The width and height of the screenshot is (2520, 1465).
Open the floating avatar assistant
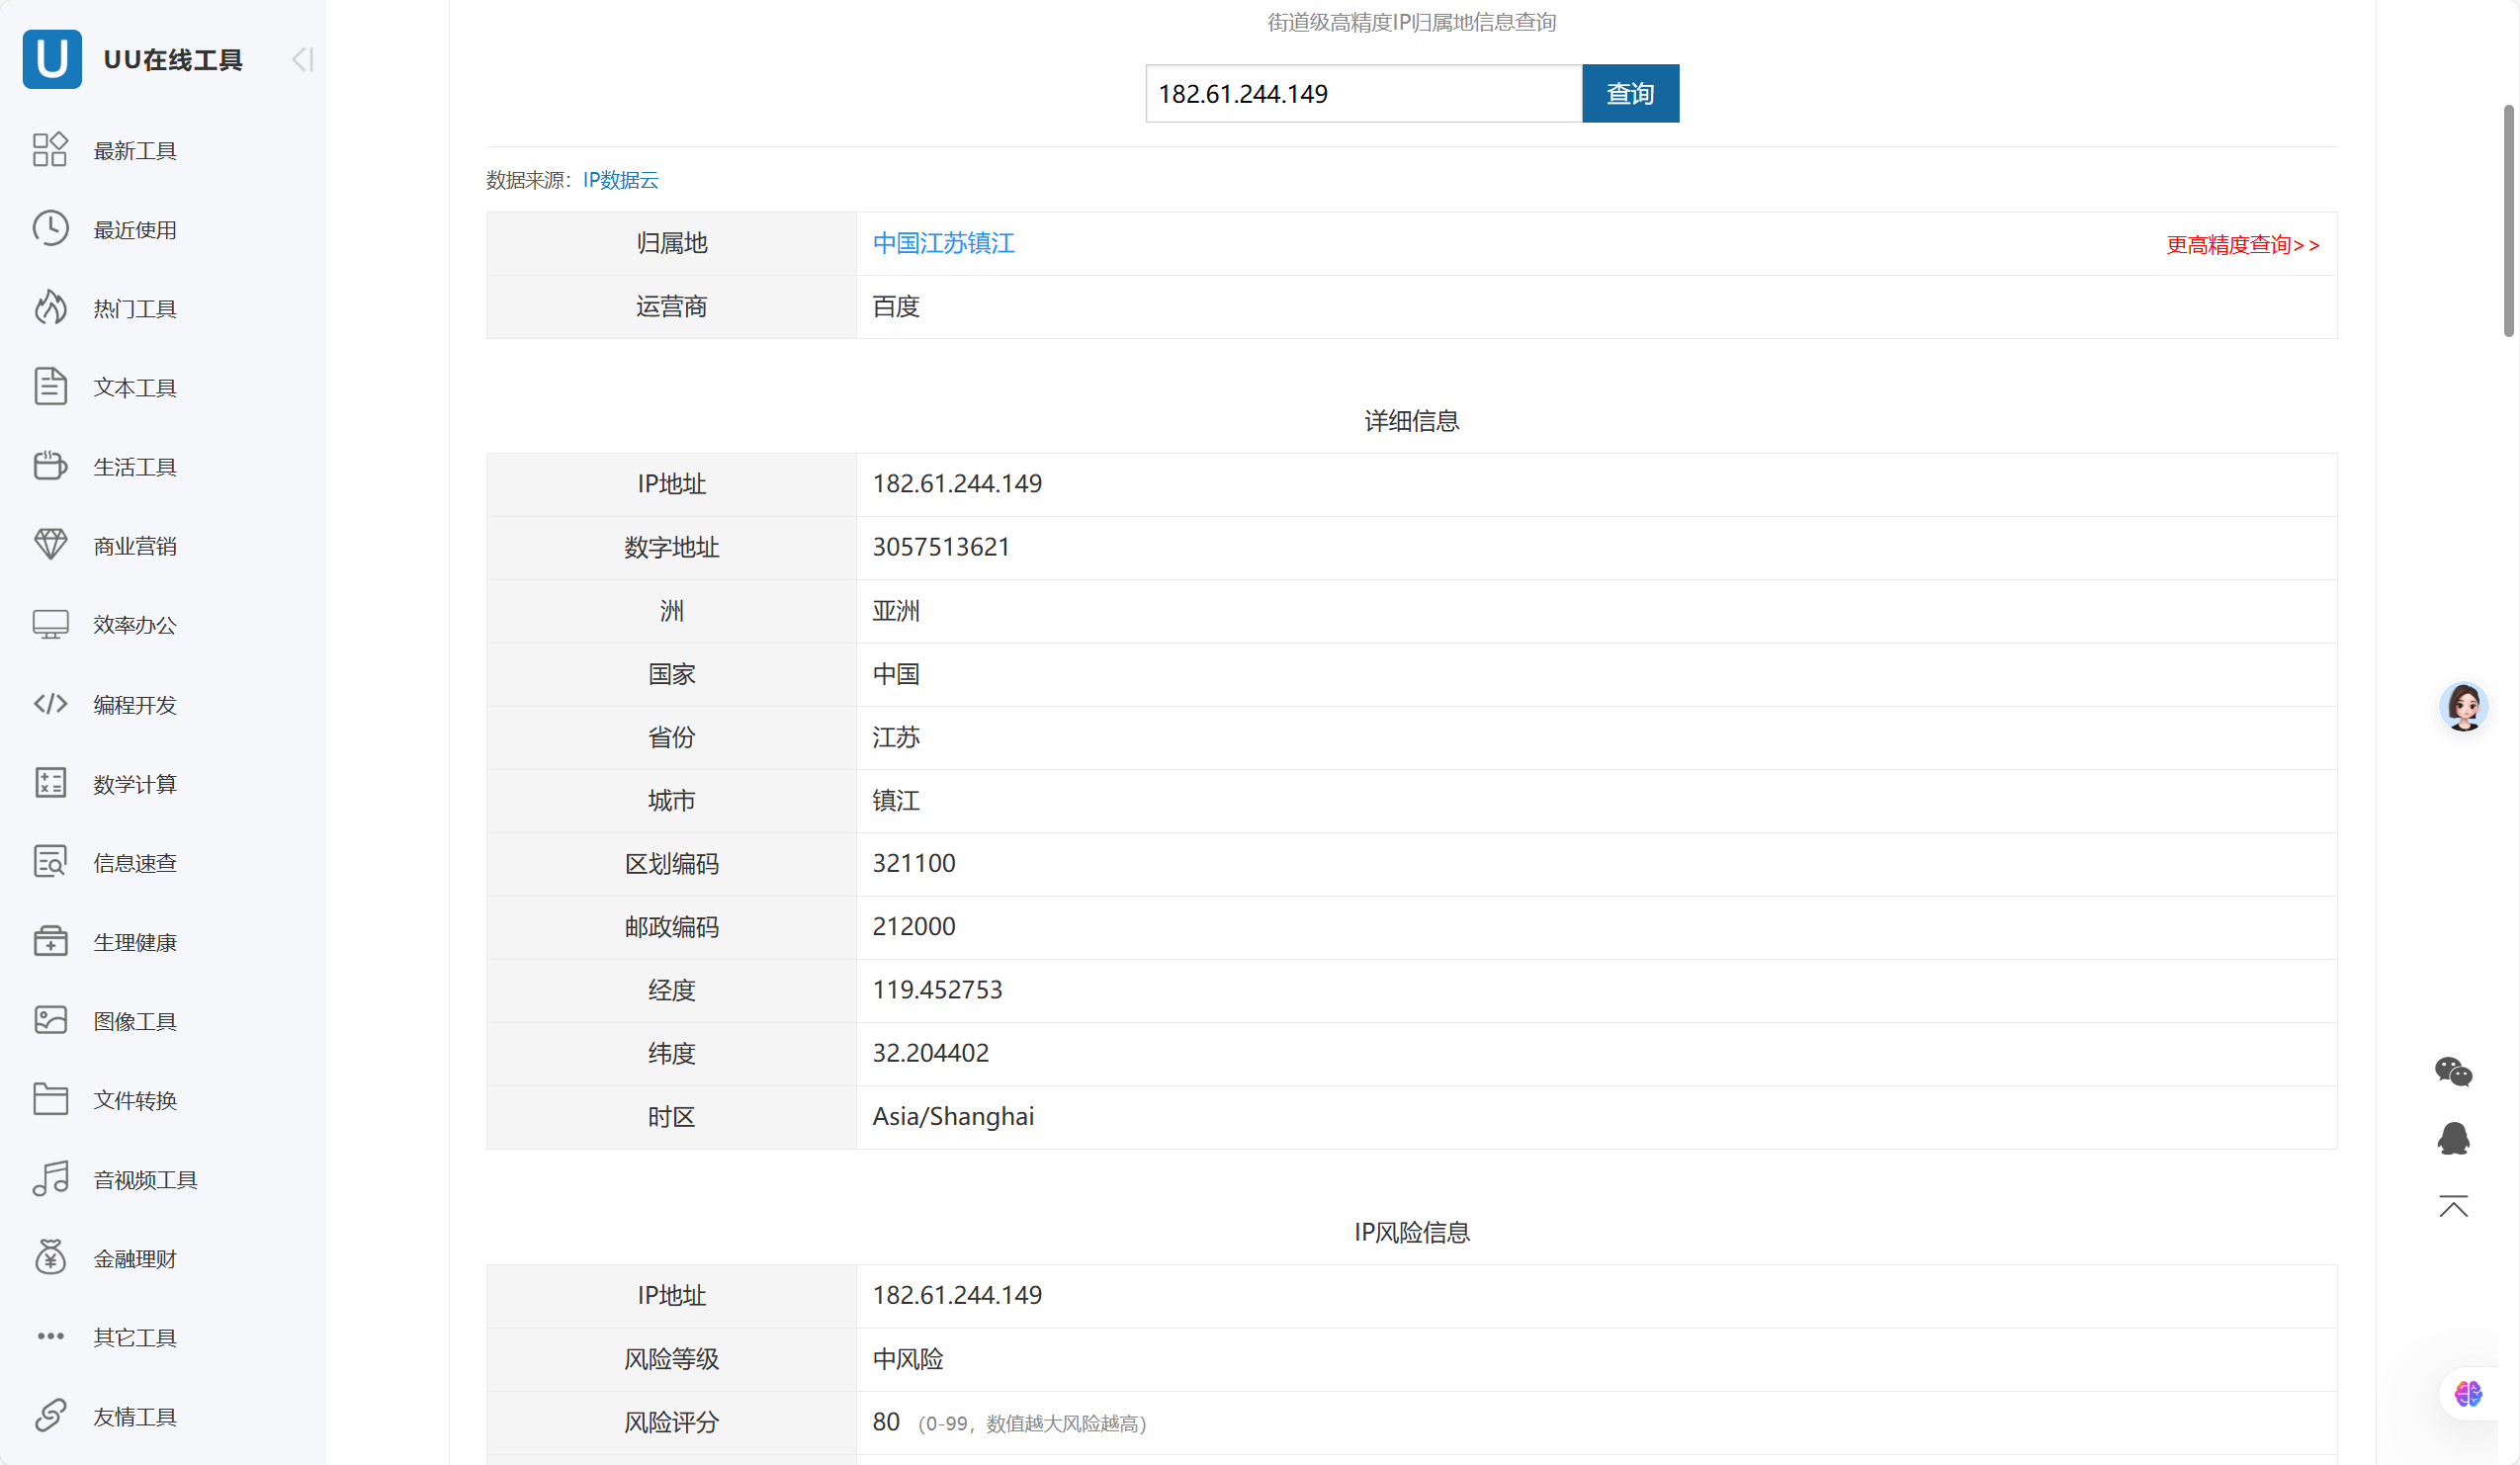point(2464,705)
